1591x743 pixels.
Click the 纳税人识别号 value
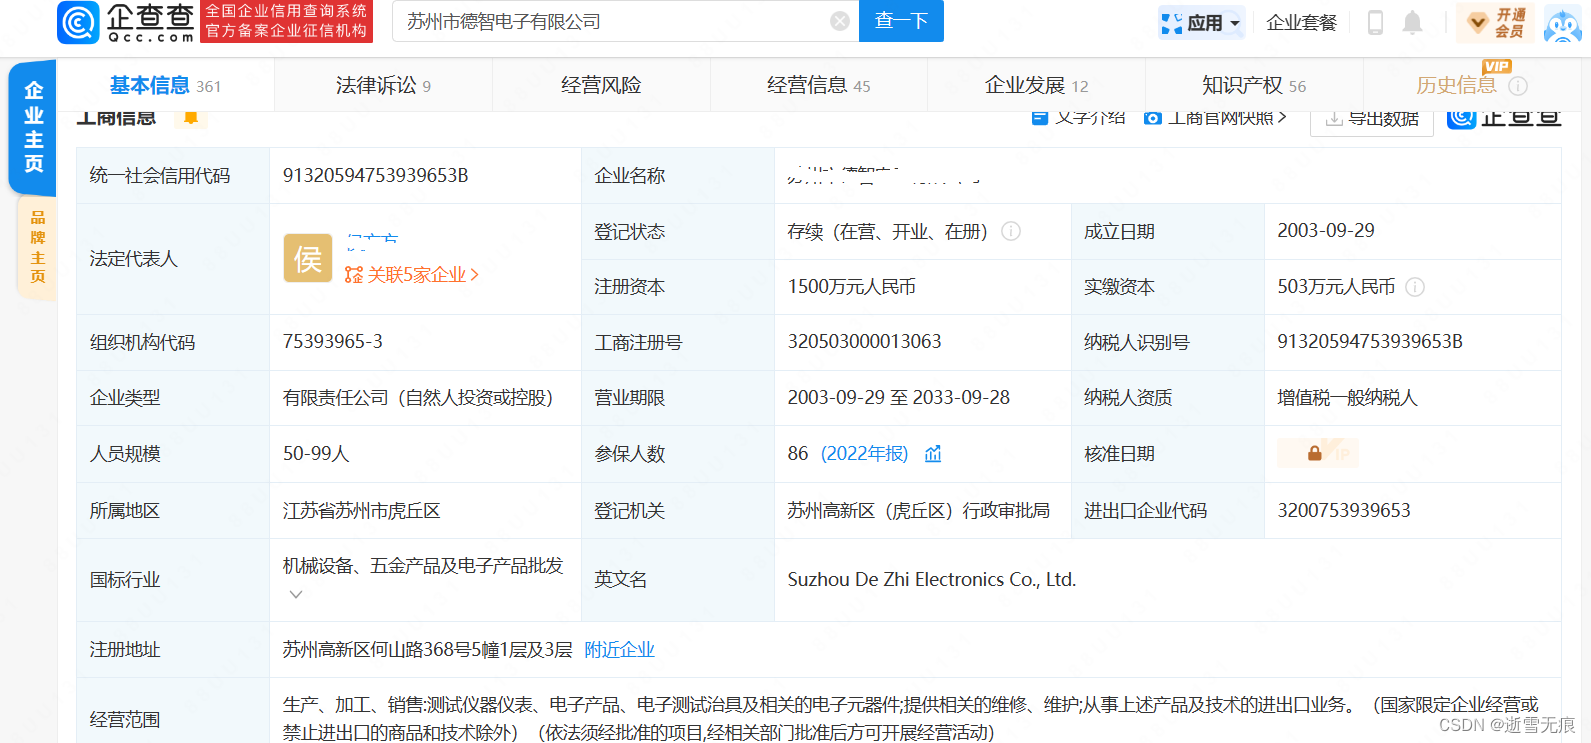pyautogui.click(x=1370, y=342)
